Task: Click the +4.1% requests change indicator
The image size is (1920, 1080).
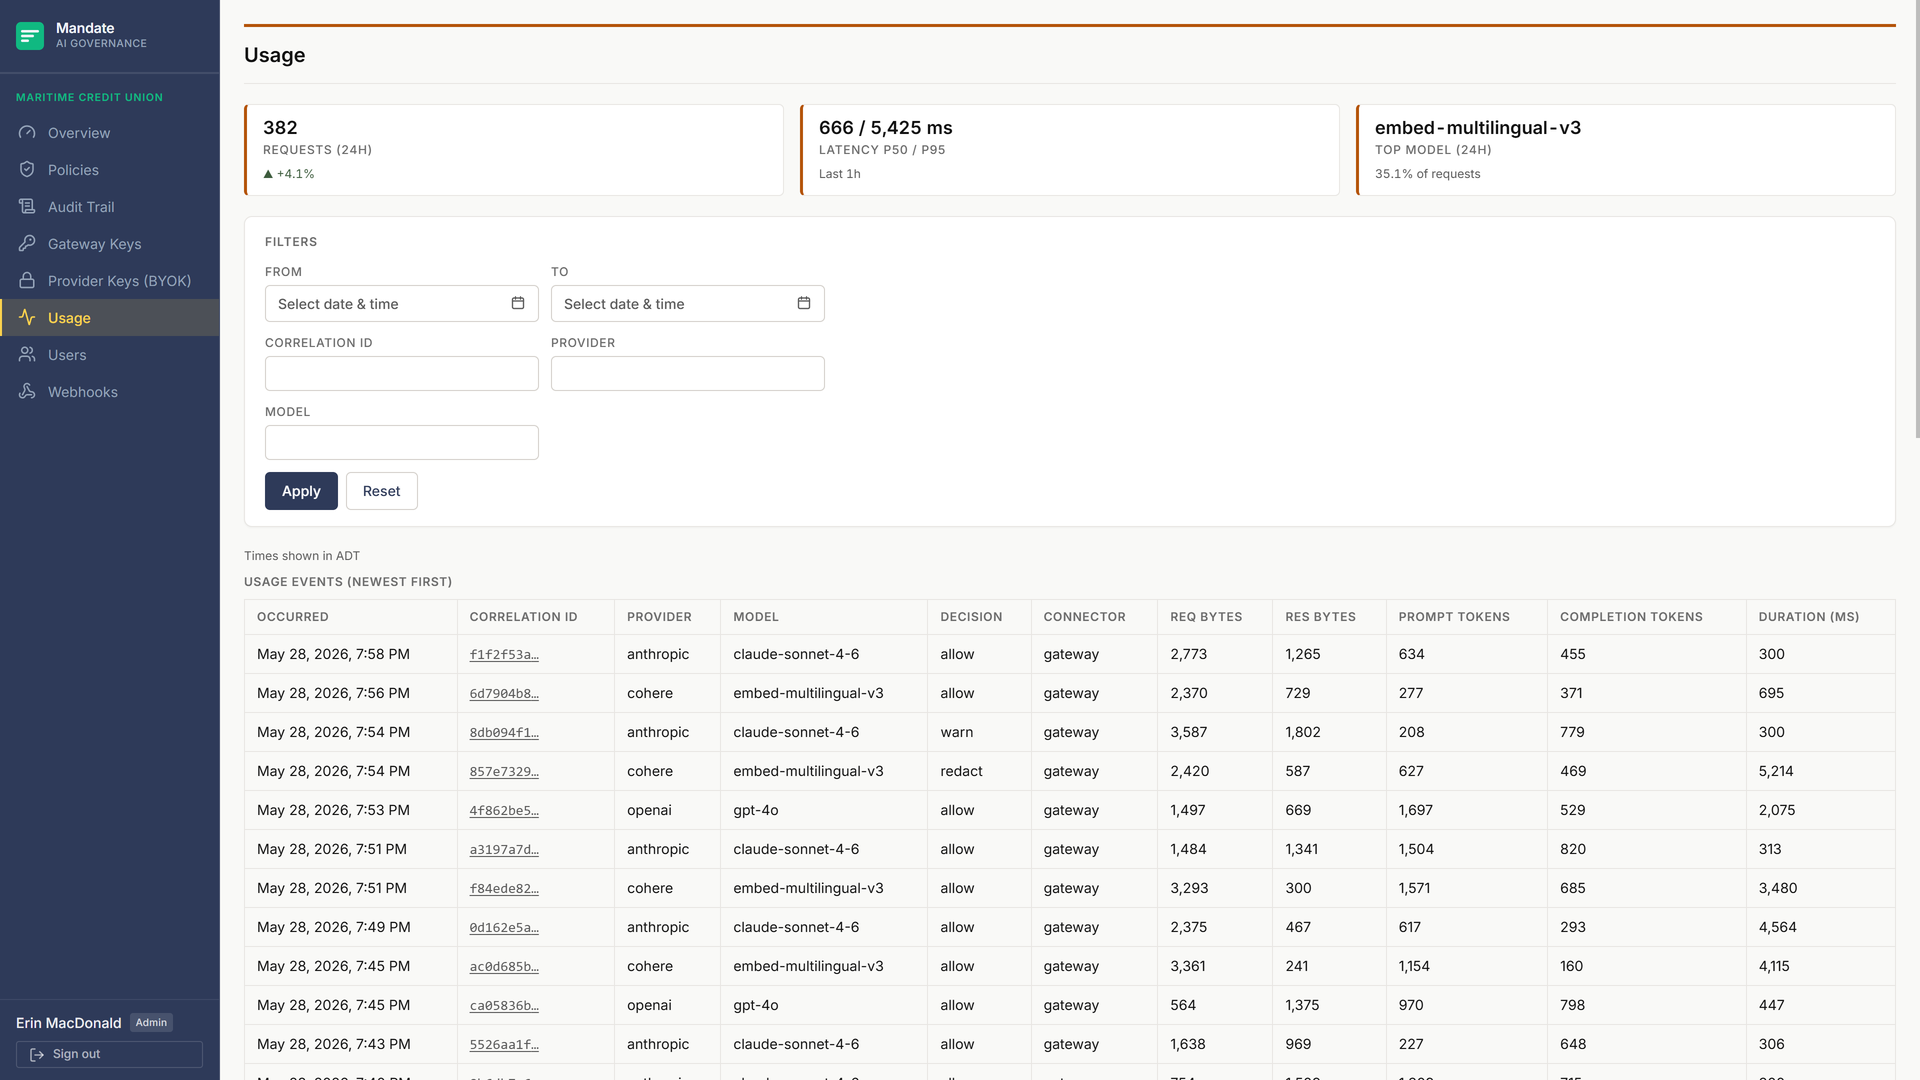Action: 289,174
